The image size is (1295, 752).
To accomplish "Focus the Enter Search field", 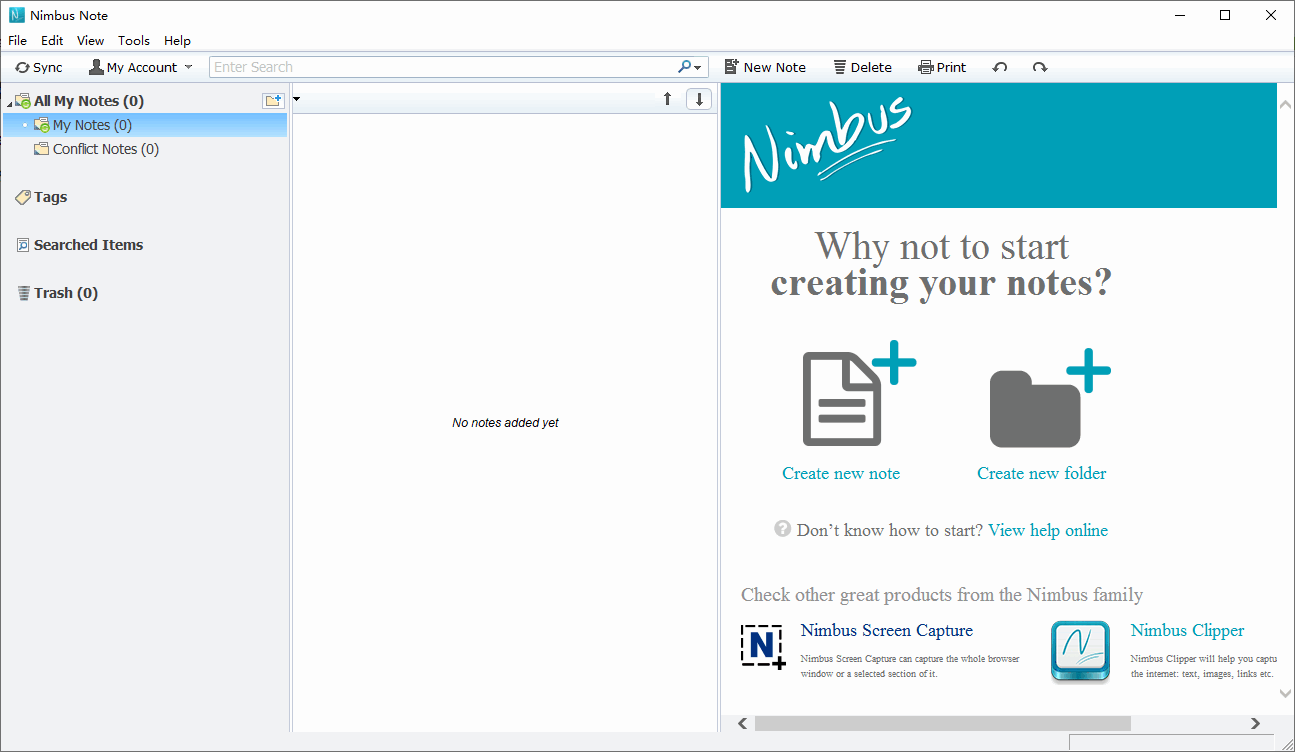I will pos(443,67).
